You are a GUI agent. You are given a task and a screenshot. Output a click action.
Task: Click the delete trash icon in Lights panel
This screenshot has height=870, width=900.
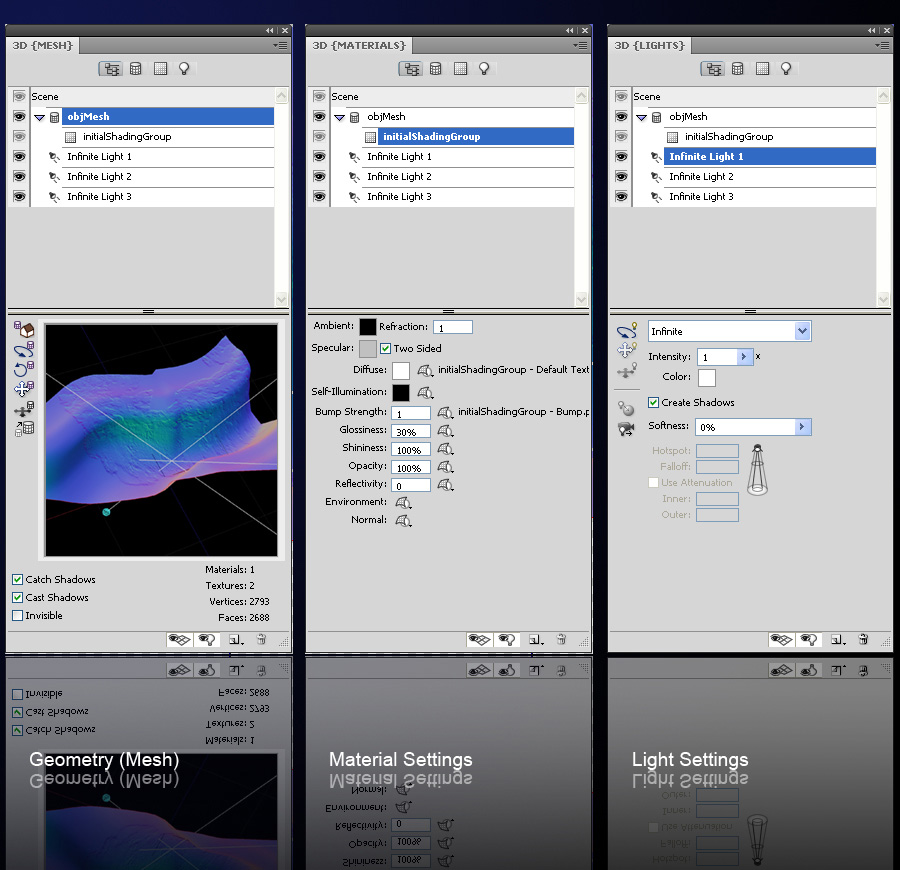pos(863,640)
